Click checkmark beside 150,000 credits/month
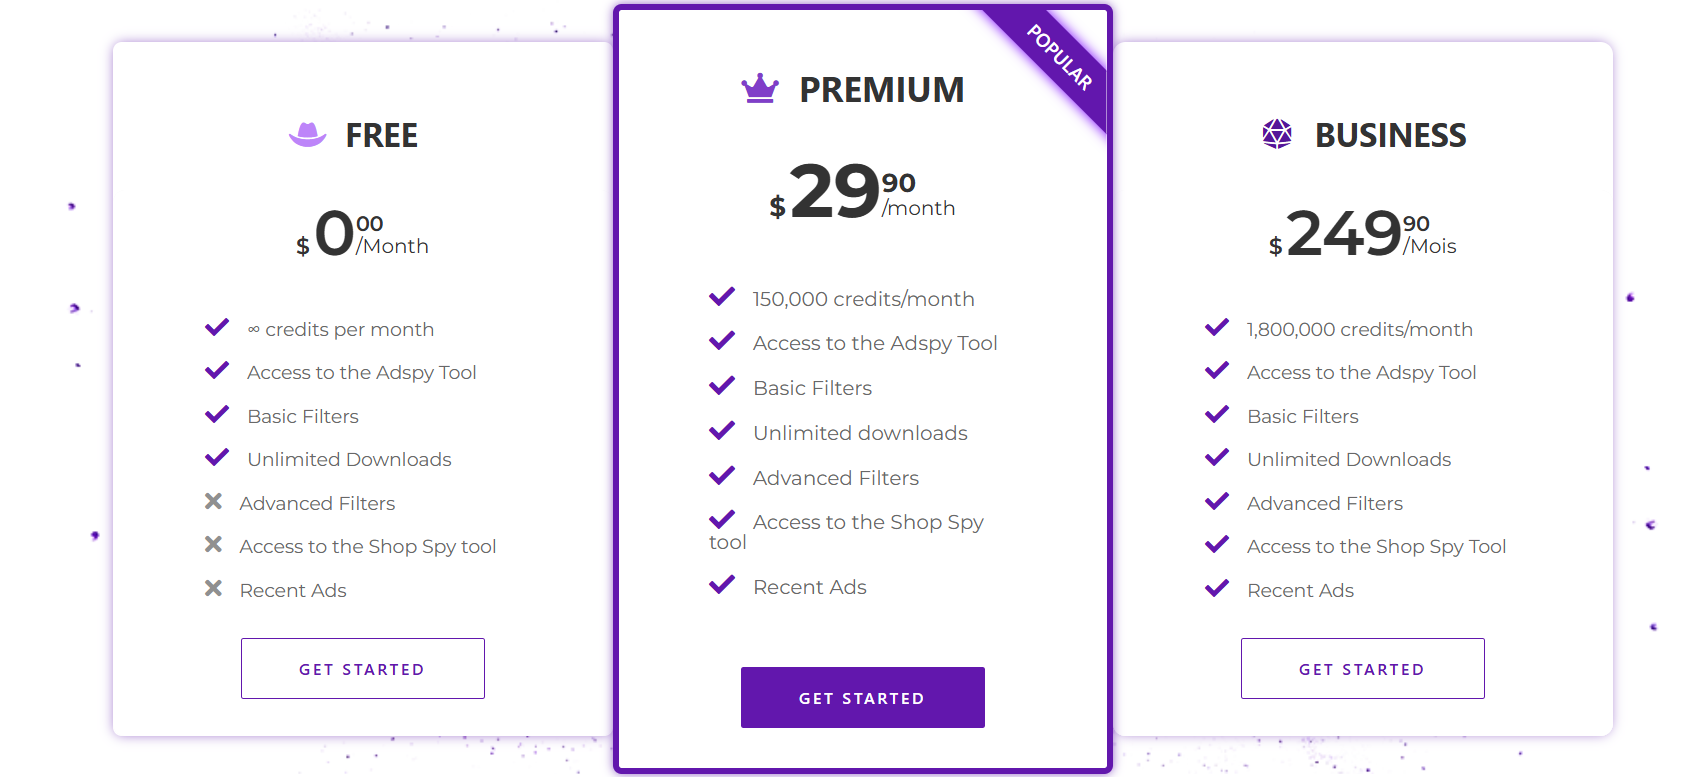The height and width of the screenshot is (777, 1701). click(722, 296)
